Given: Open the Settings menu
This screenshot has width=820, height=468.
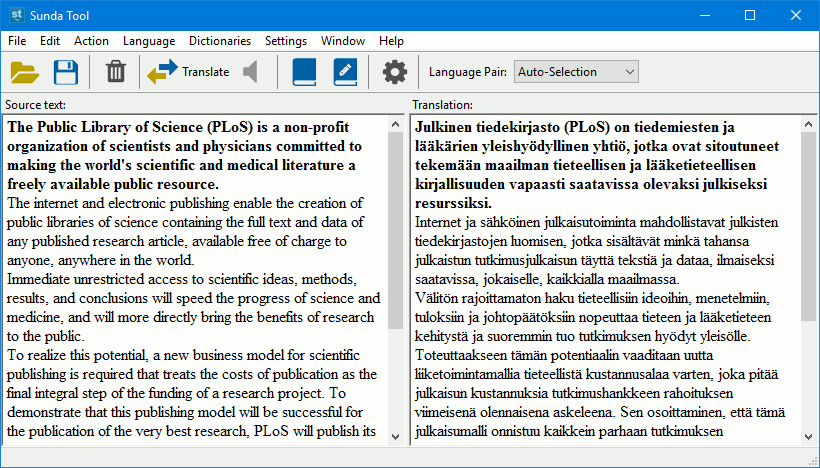Looking at the screenshot, I should click(286, 41).
